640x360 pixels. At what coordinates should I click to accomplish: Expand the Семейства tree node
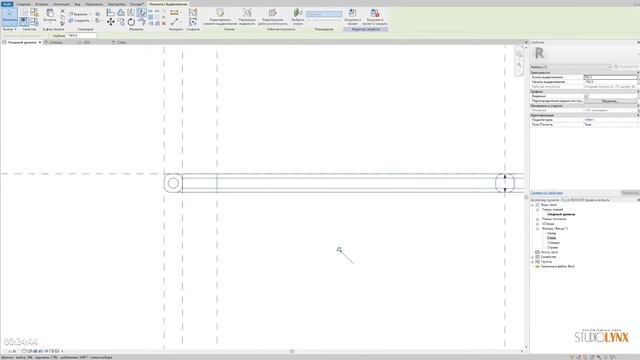tap(533, 257)
